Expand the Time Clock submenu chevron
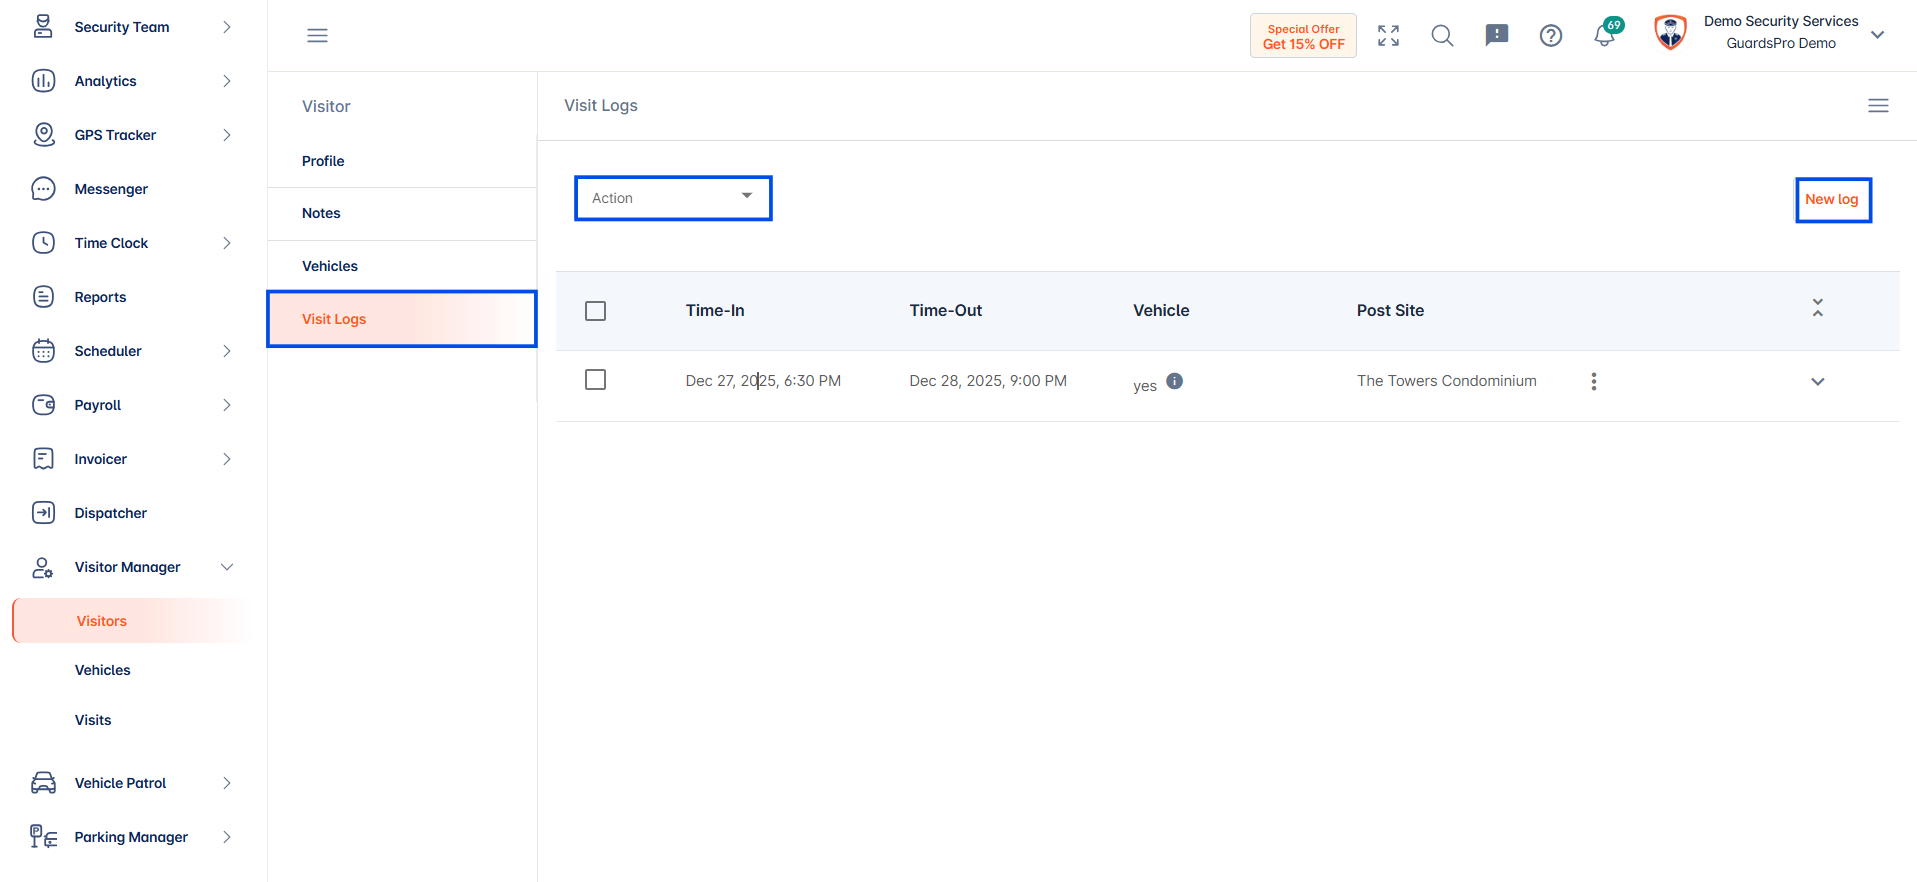 (x=227, y=243)
